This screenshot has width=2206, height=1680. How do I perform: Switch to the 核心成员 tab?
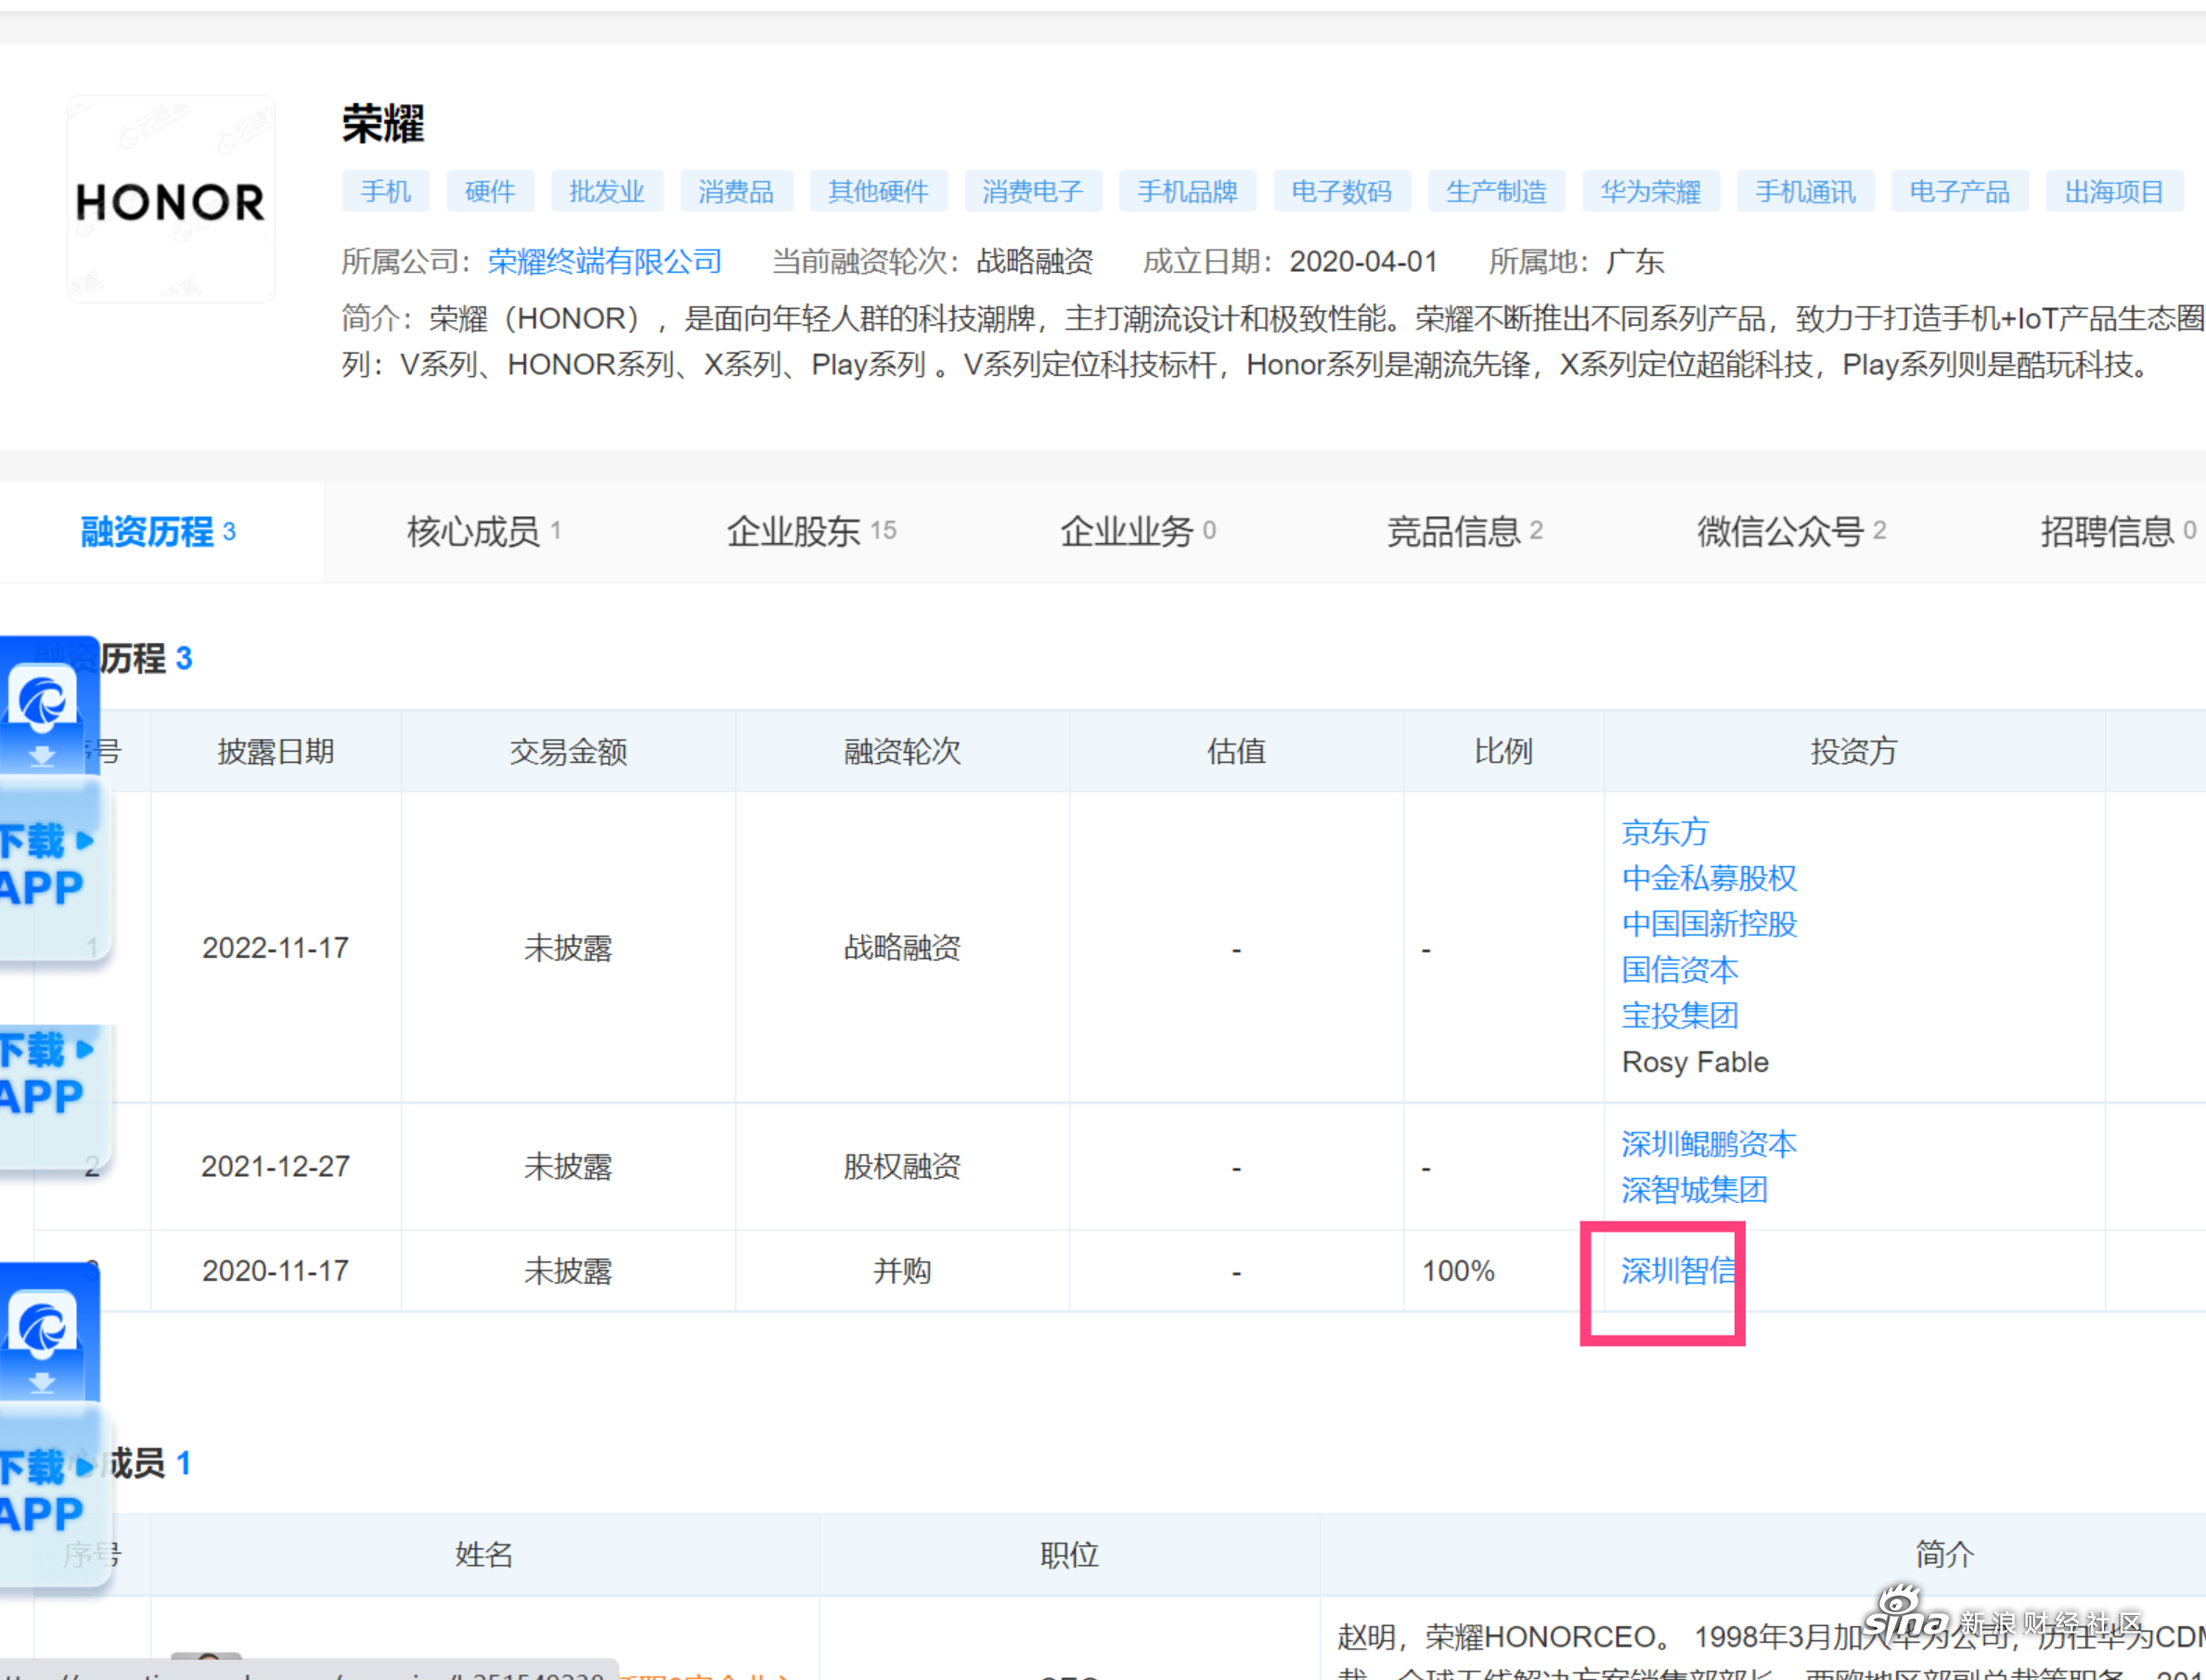pyautogui.click(x=484, y=532)
